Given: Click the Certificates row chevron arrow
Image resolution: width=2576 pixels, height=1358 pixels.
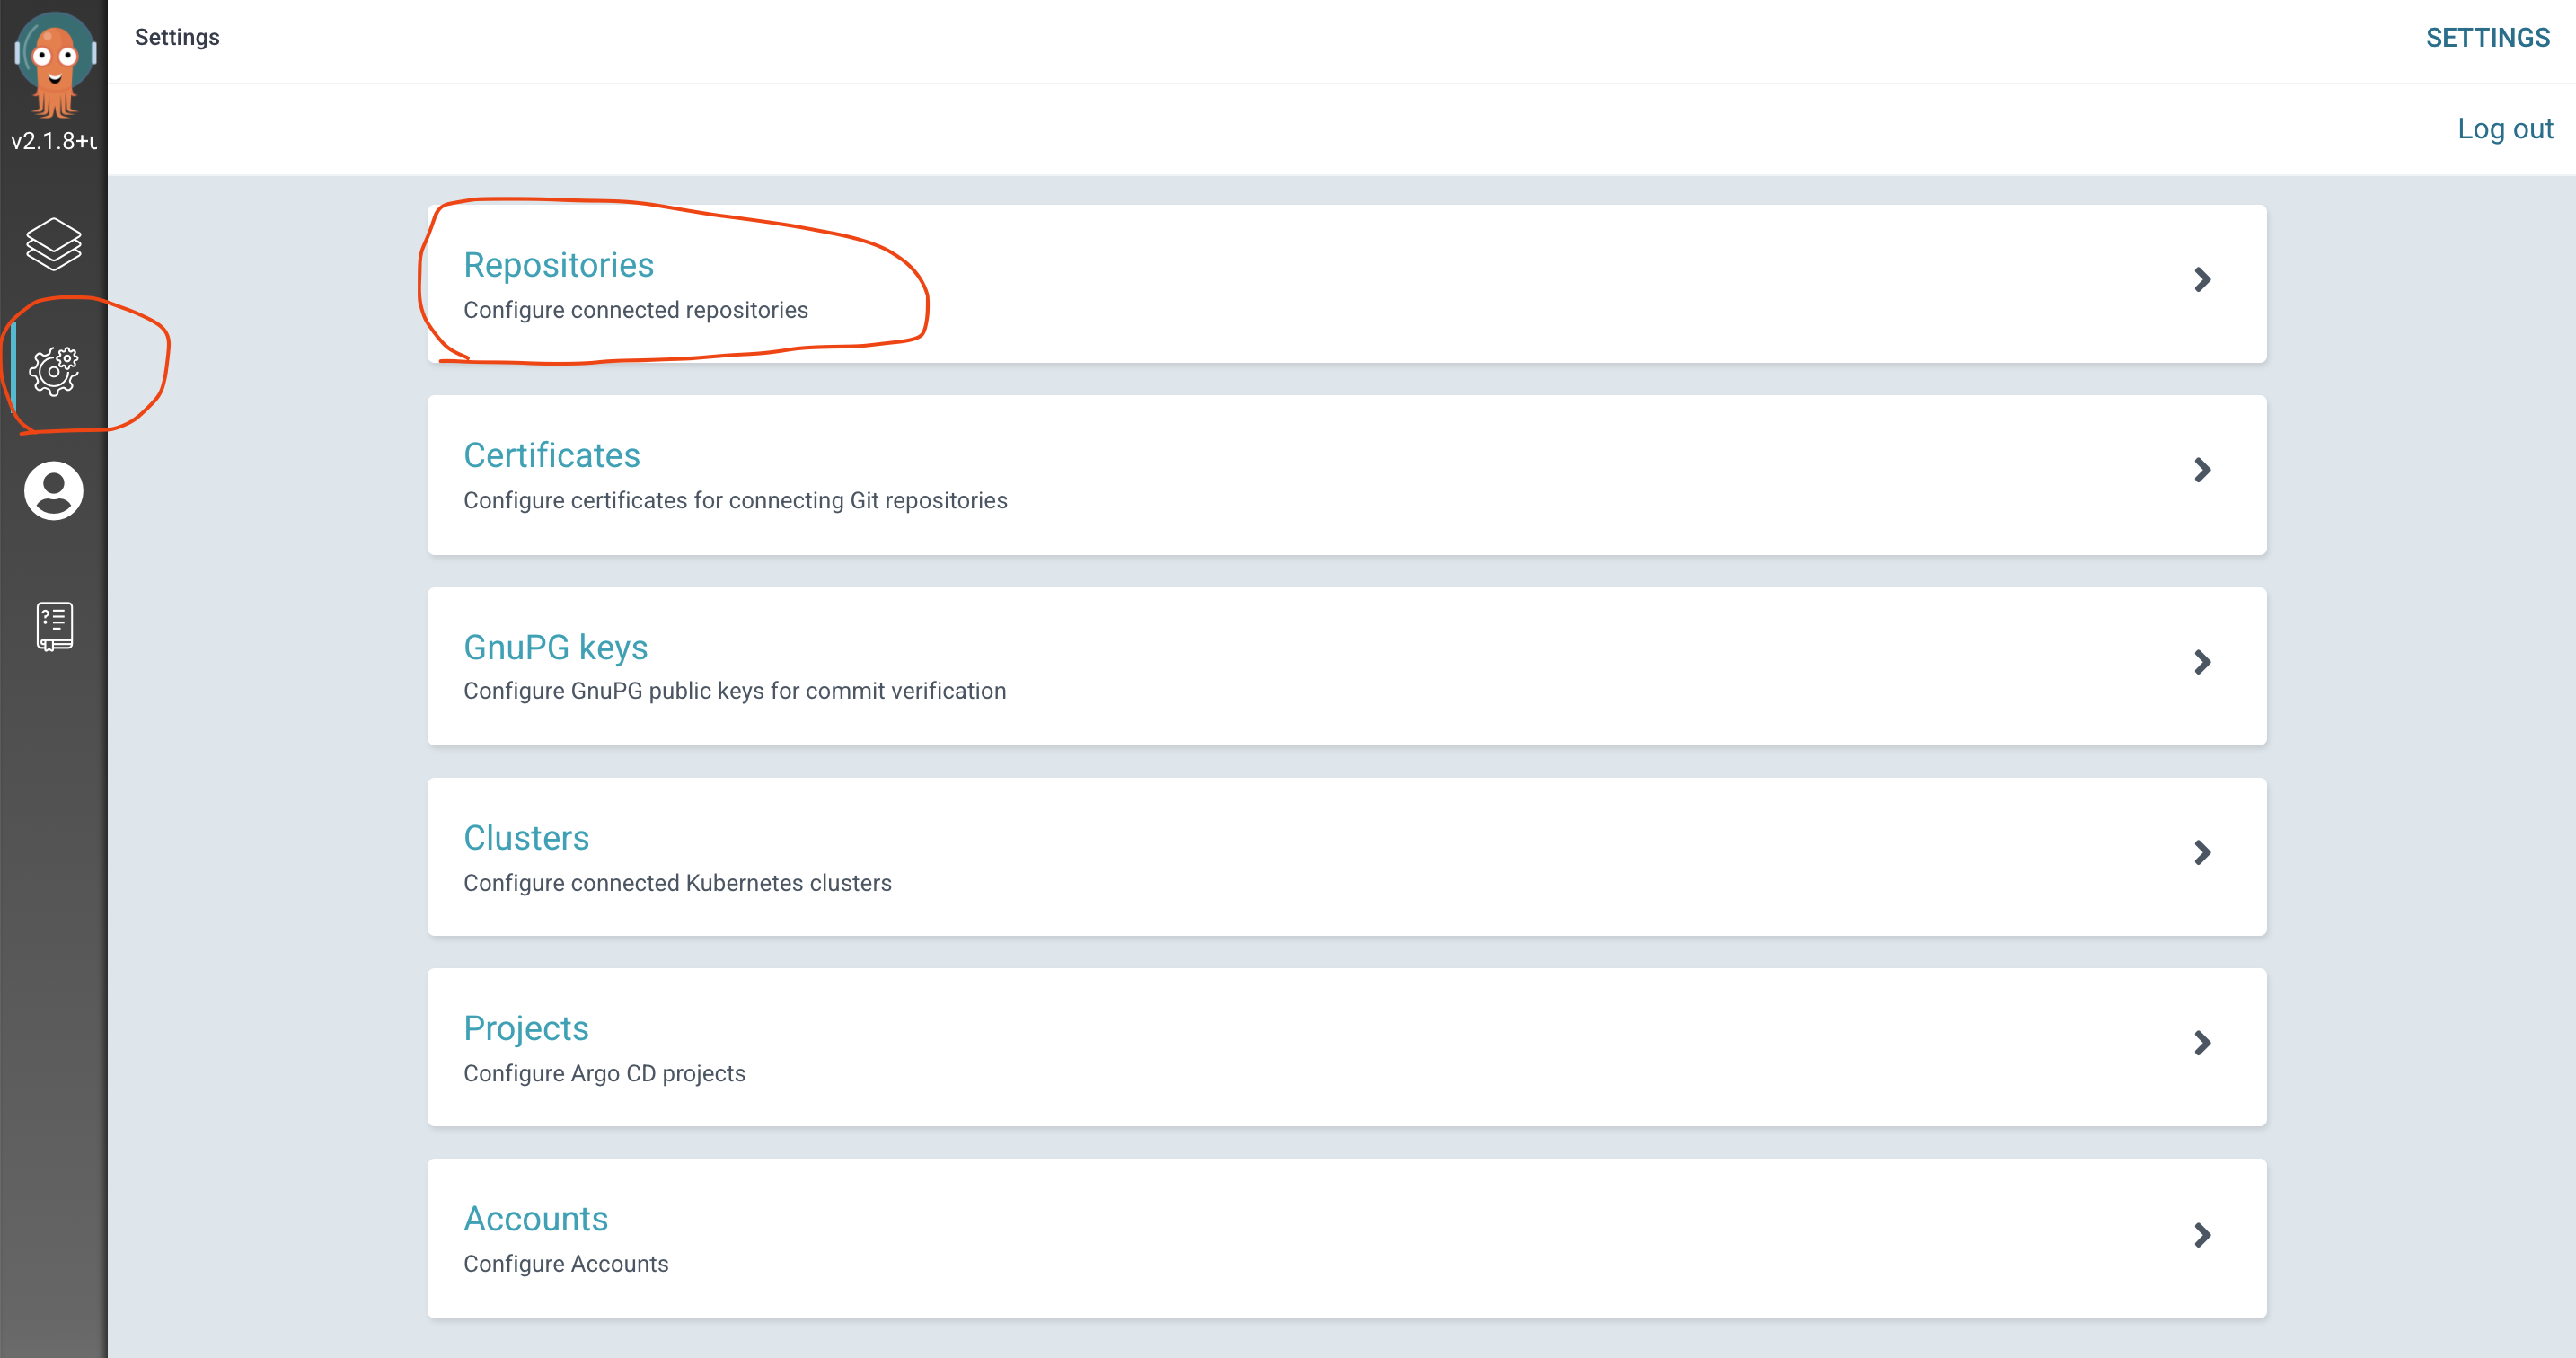Looking at the screenshot, I should click(x=2201, y=470).
